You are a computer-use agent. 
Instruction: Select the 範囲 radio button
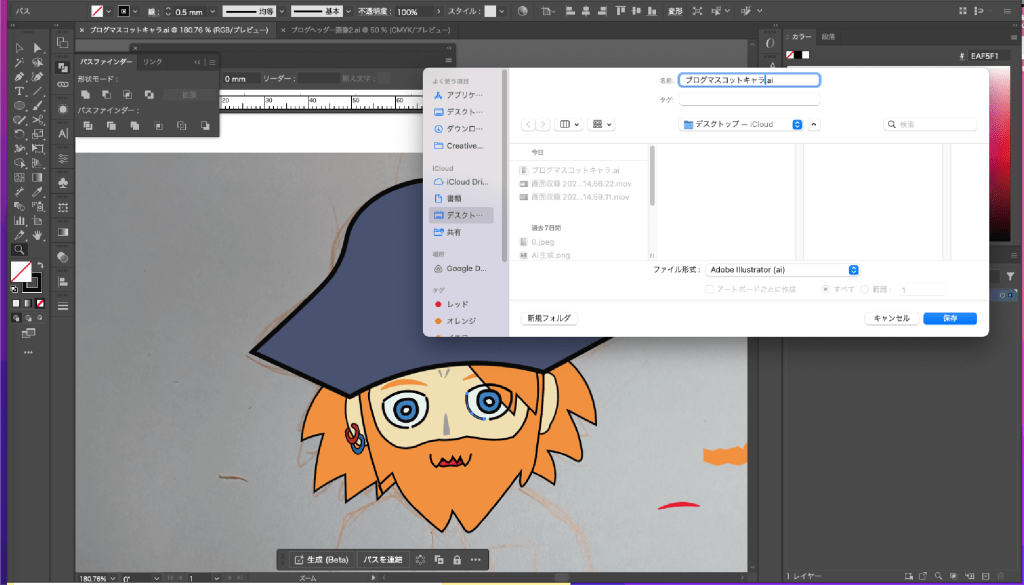point(864,289)
